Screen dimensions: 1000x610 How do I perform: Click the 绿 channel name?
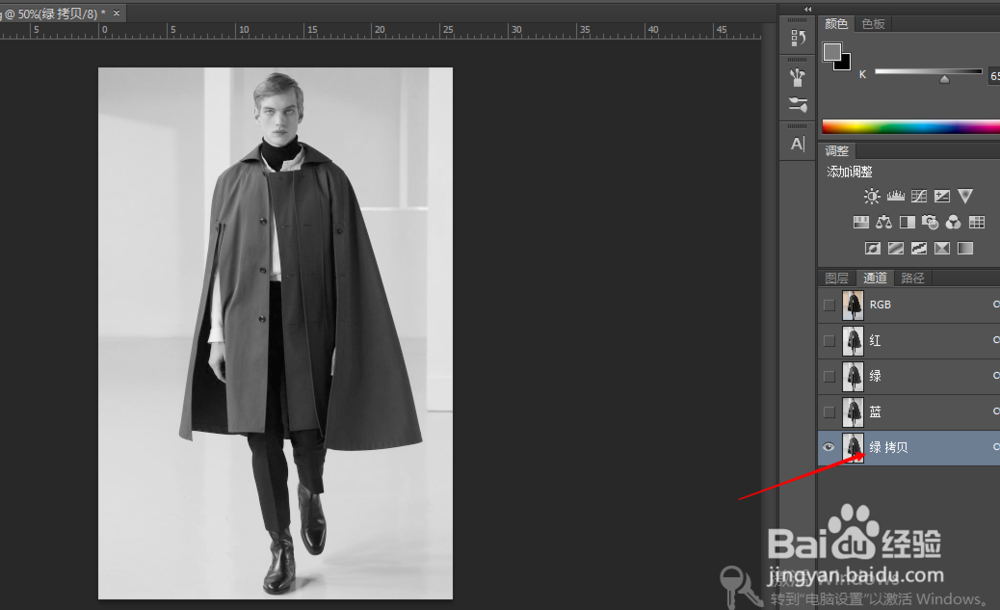[x=875, y=376]
